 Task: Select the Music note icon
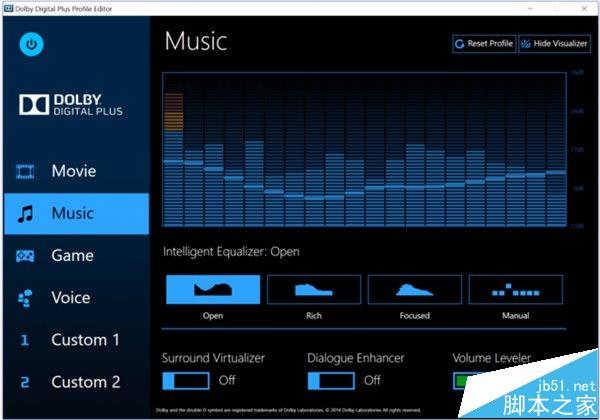point(25,213)
